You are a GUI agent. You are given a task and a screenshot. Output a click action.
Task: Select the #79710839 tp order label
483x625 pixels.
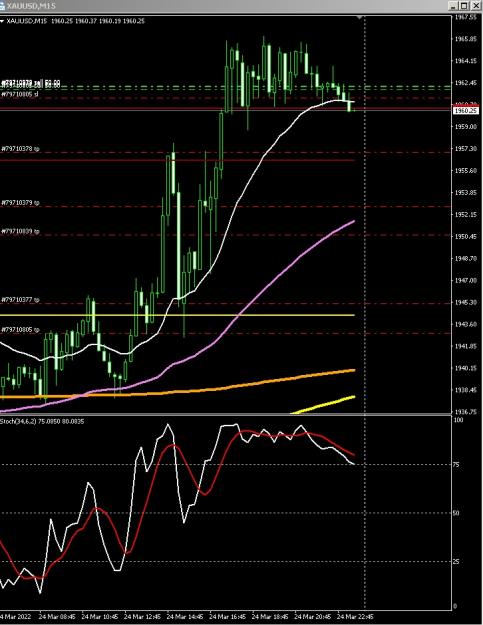[x=20, y=231]
